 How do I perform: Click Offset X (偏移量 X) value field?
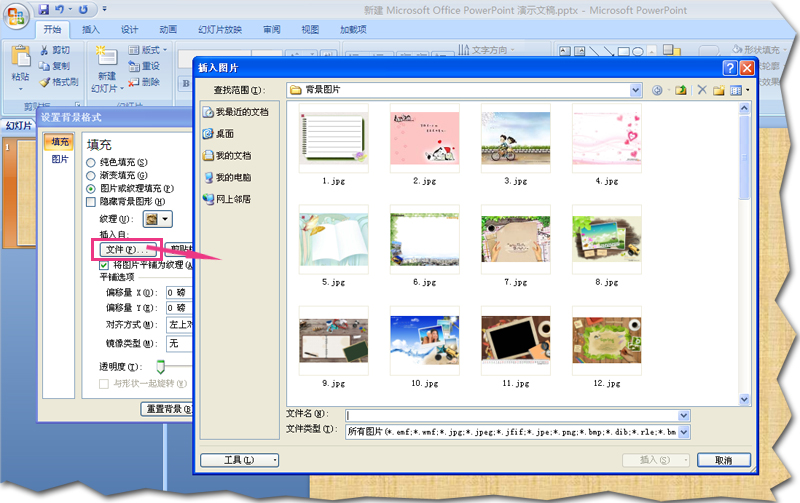(179, 293)
